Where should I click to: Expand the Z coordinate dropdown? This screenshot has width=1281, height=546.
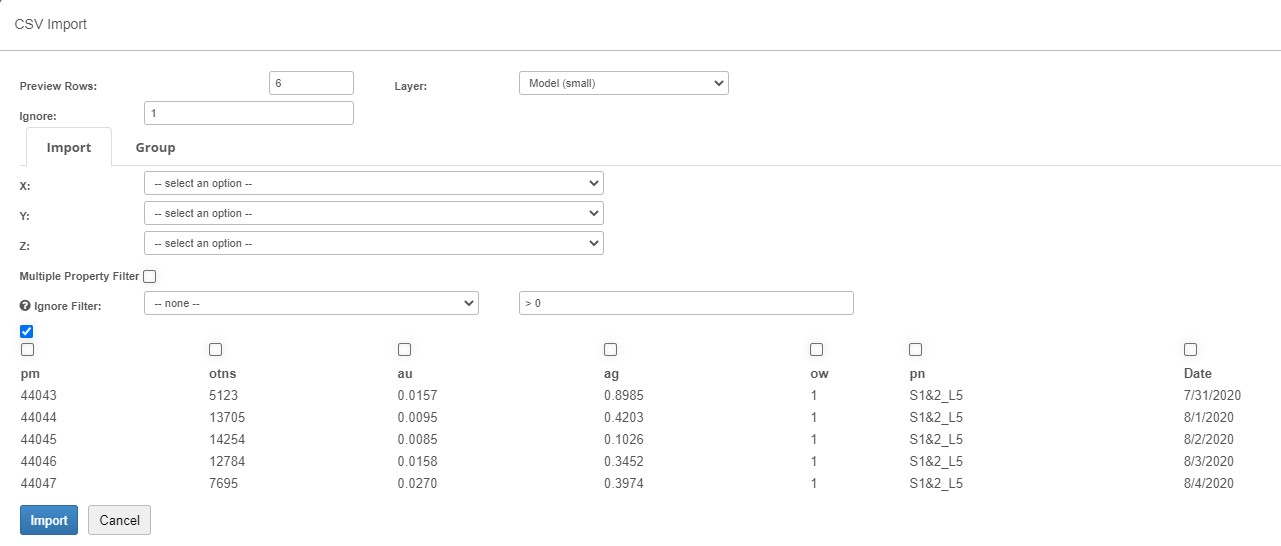pyautogui.click(x=373, y=243)
